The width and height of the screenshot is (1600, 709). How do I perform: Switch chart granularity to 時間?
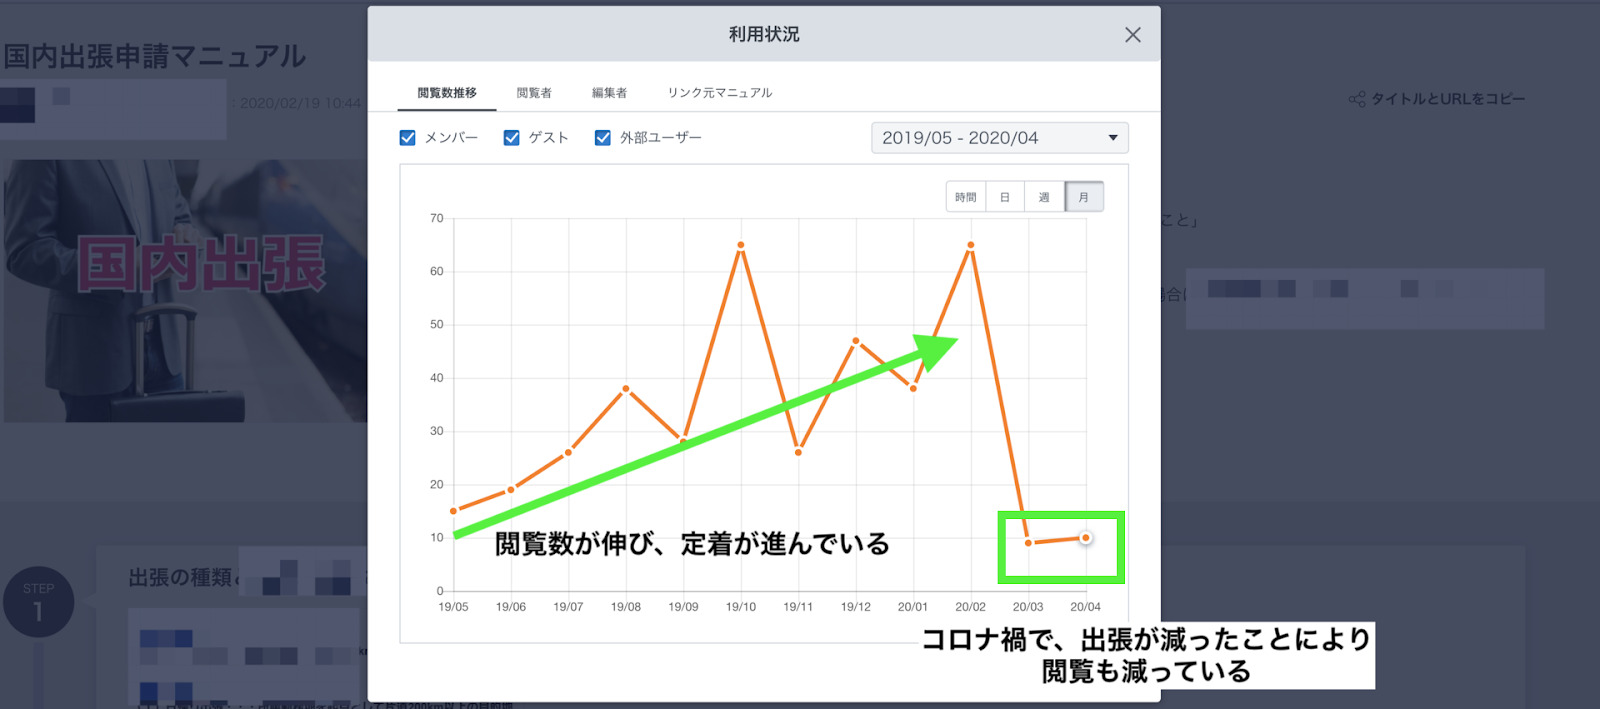(965, 197)
